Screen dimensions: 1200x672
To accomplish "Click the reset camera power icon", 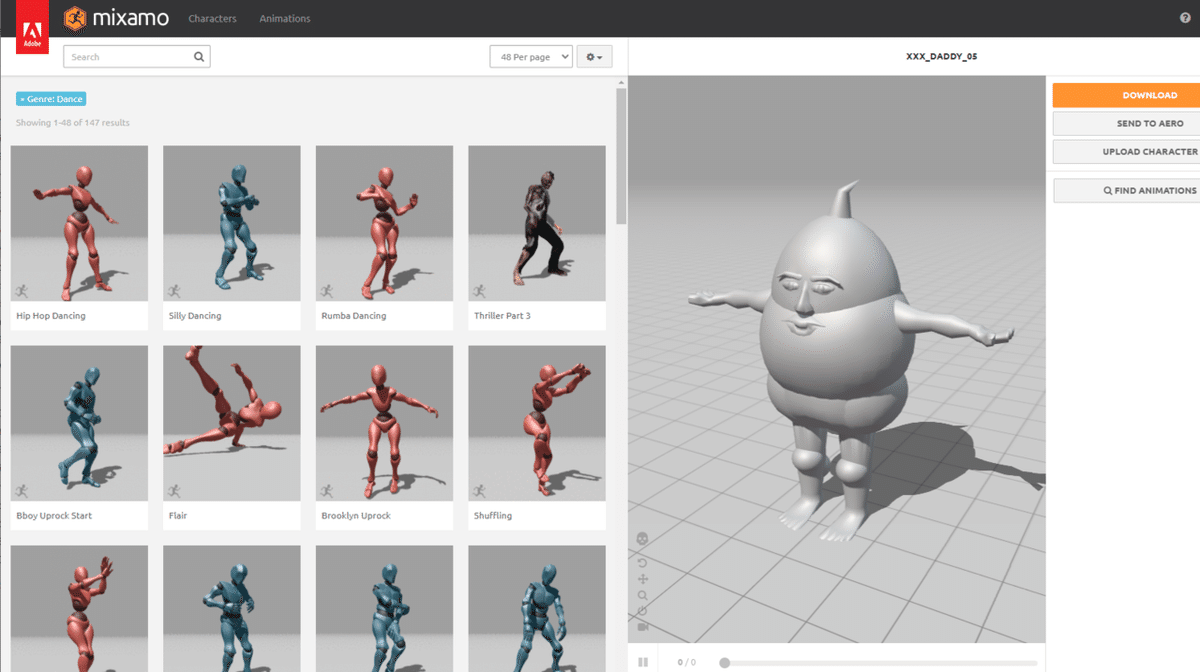I will [x=642, y=611].
